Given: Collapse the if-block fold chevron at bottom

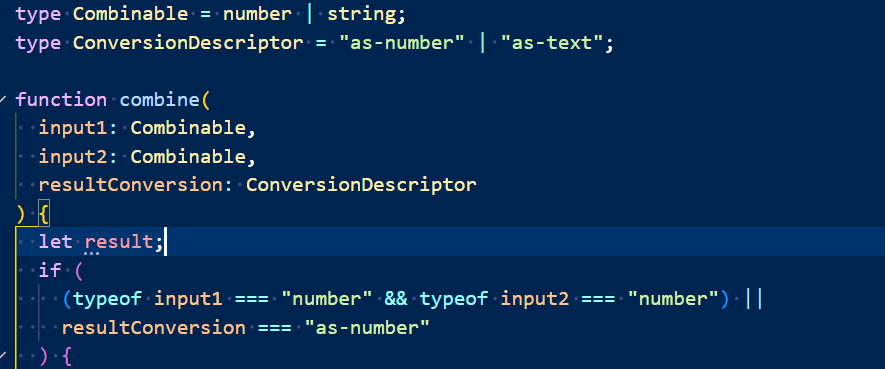Looking at the screenshot, I should coord(3,355).
